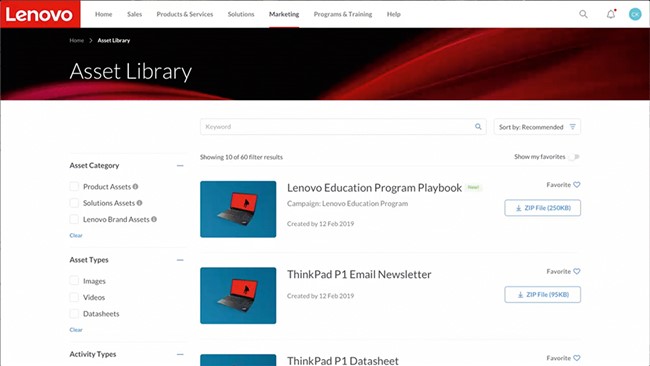Open the Products & Services menu

[x=185, y=14]
